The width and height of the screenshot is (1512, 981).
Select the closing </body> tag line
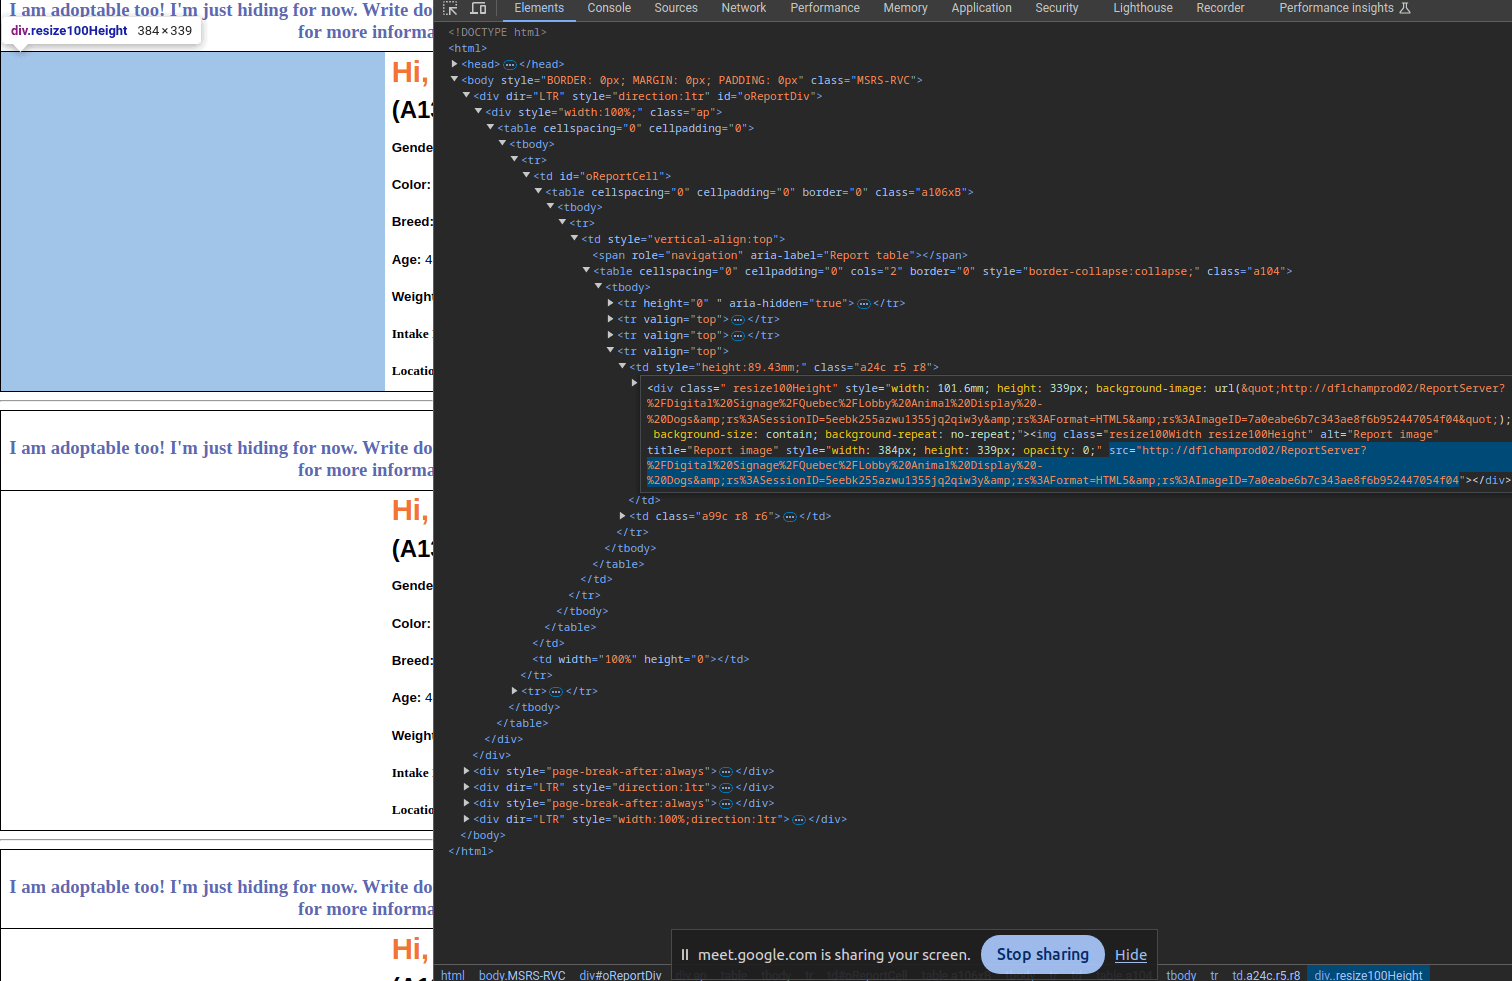[483, 836]
